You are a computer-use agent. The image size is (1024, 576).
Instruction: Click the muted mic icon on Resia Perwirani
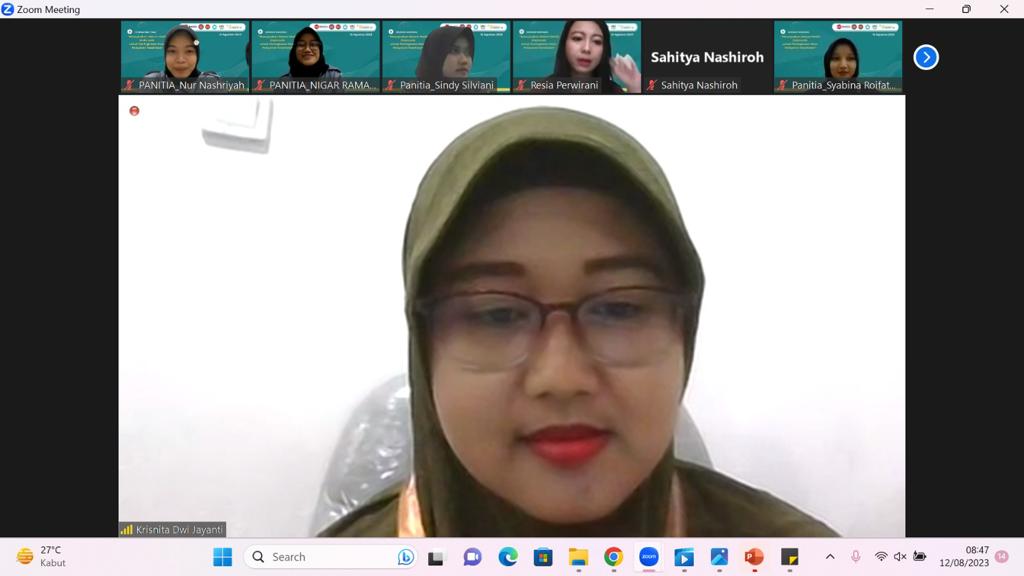click(x=520, y=86)
